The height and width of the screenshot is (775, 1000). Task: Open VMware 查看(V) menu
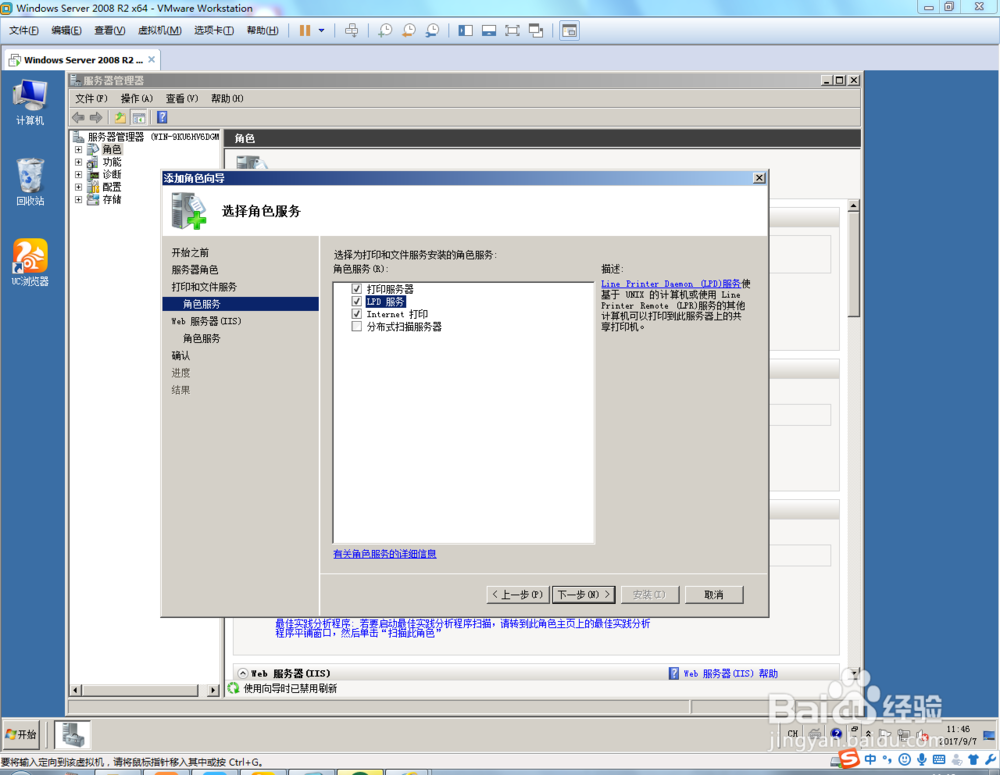(110, 31)
